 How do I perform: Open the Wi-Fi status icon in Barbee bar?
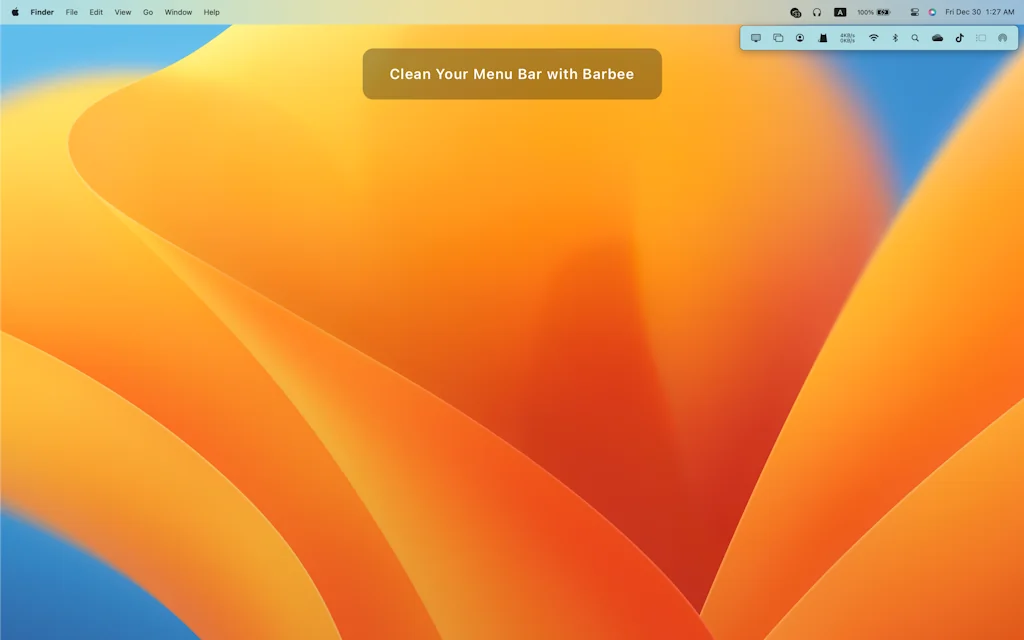tap(873, 37)
